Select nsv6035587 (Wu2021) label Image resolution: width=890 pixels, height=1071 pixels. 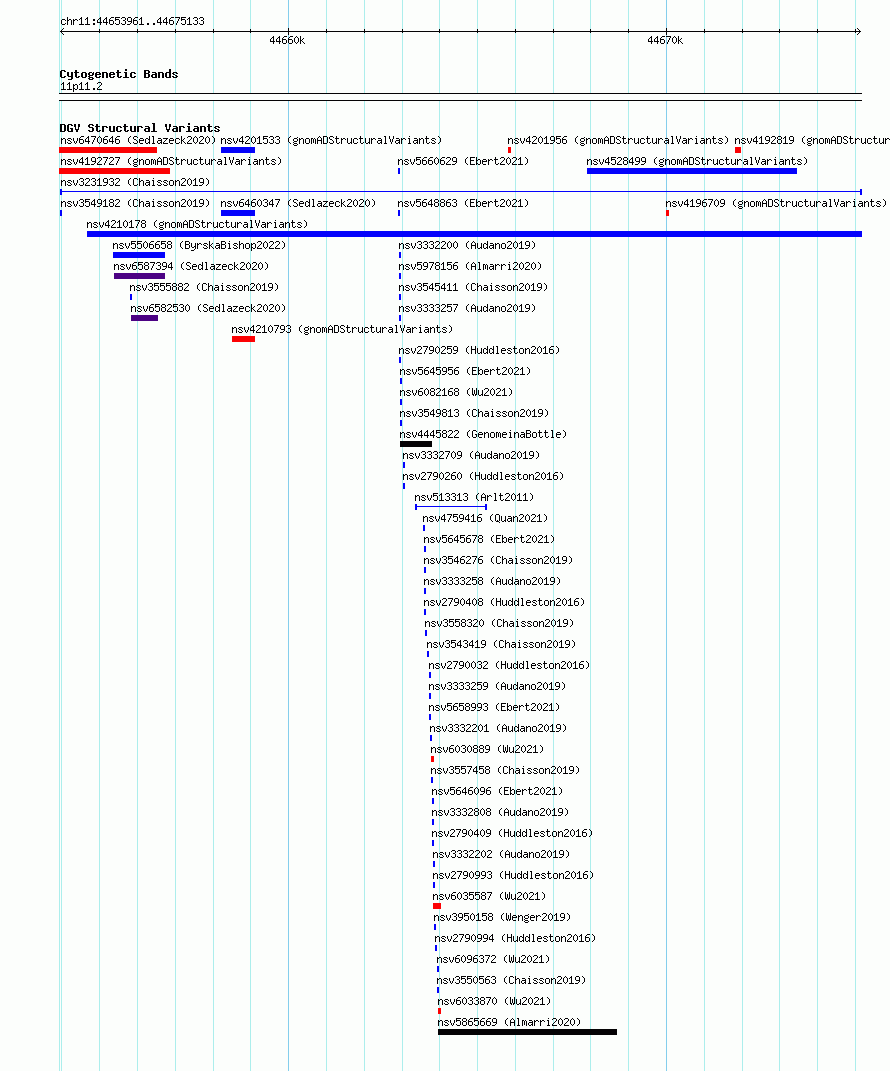pos(490,896)
